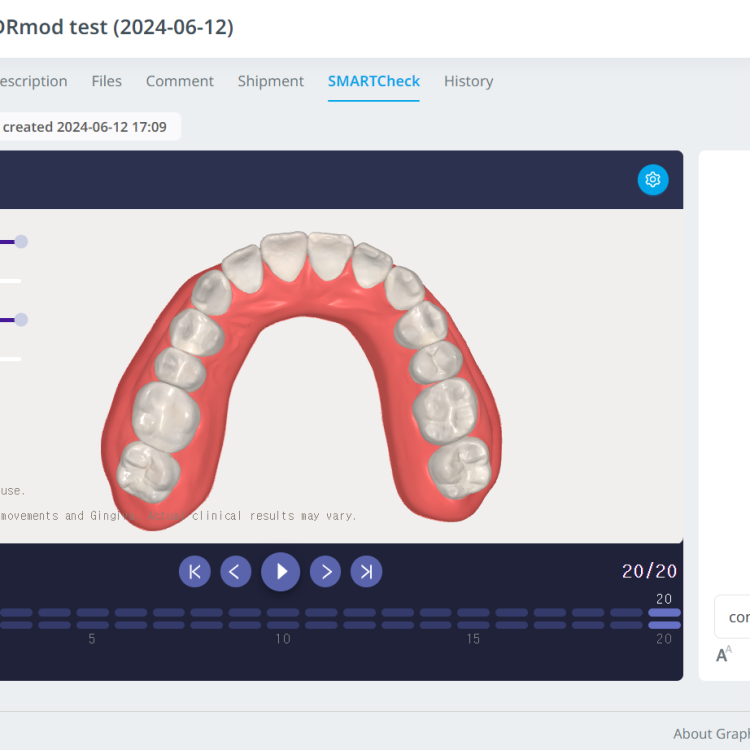Jump to first step button

point(195,572)
